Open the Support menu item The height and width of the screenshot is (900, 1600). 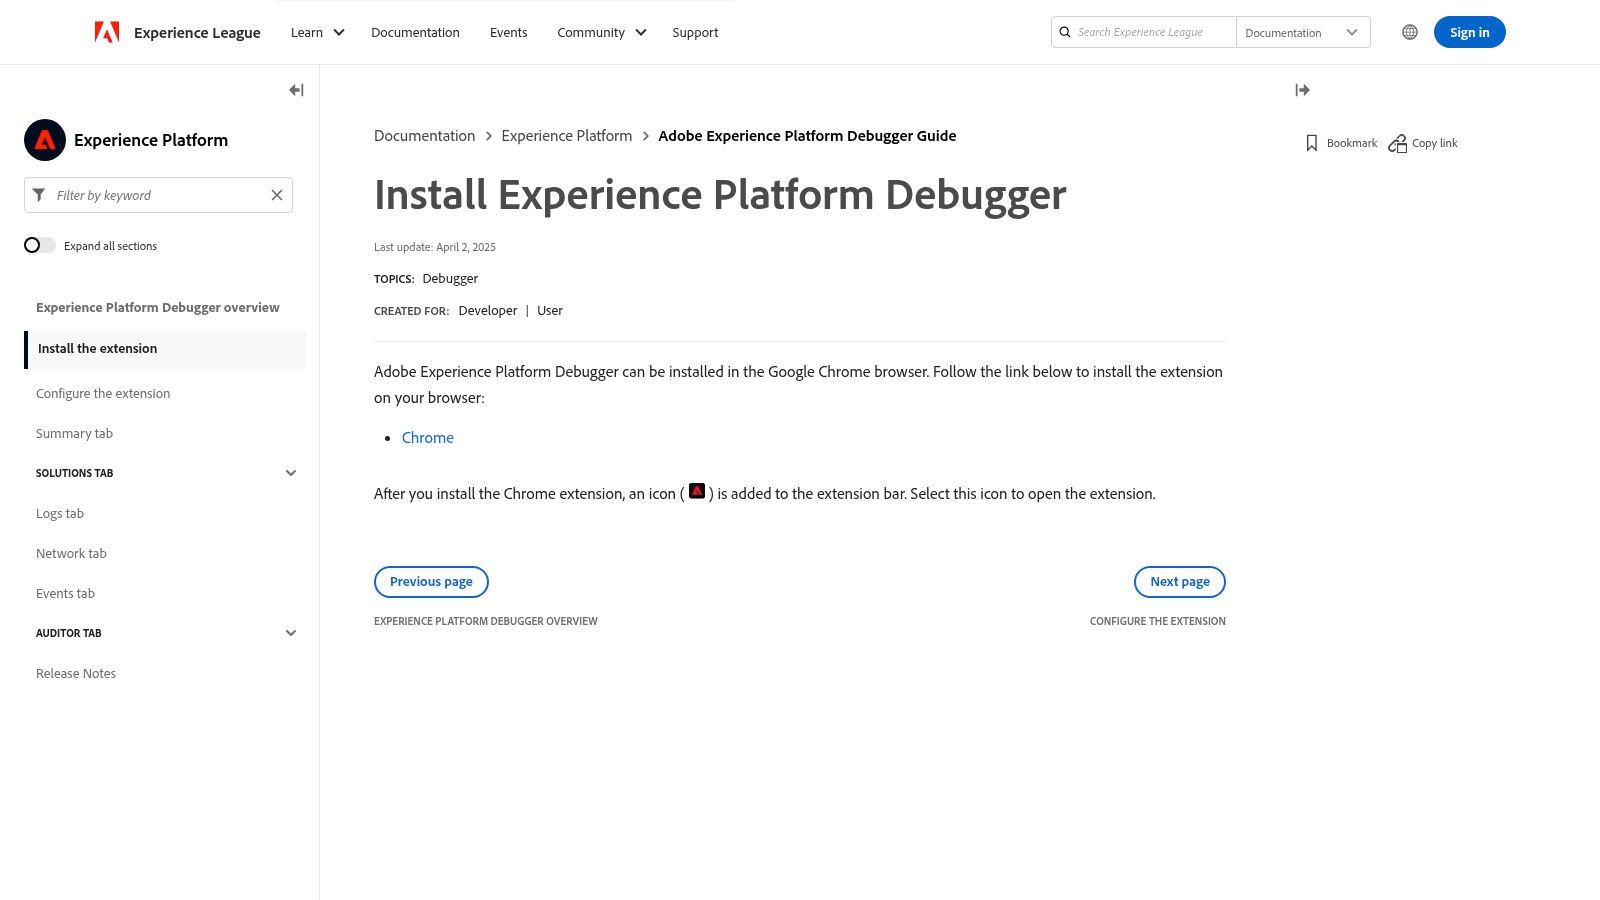coord(695,32)
